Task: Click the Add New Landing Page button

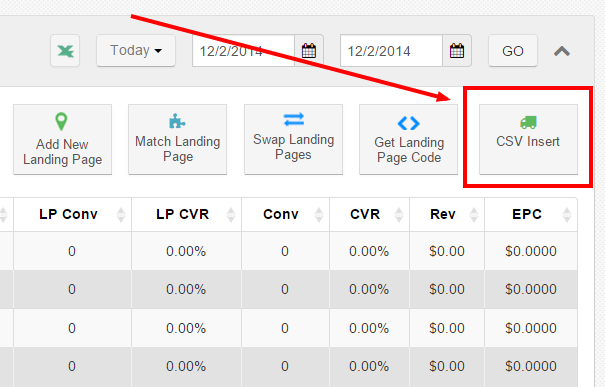Action: coord(63,139)
